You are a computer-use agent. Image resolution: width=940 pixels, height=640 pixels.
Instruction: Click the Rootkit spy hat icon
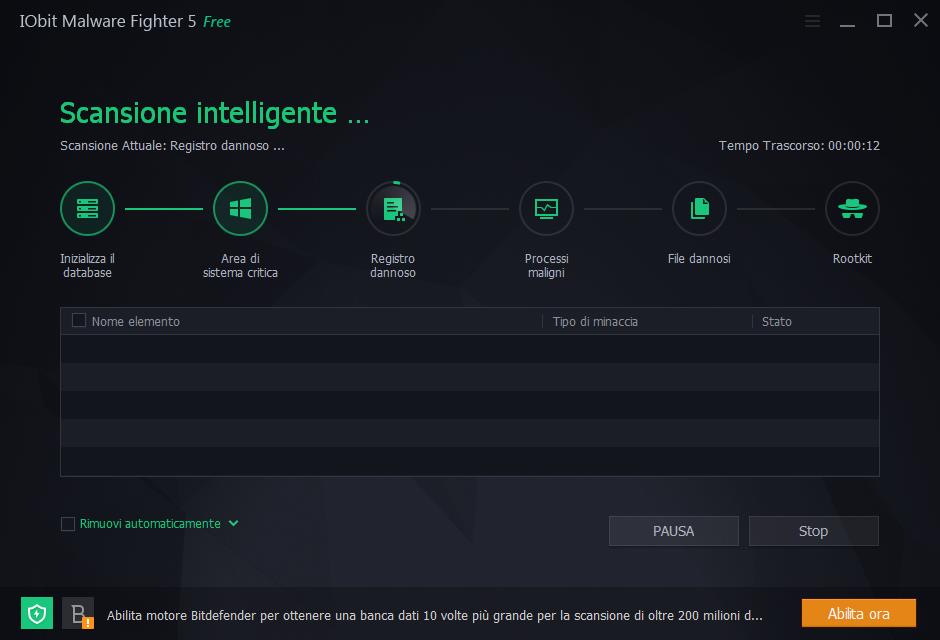(x=852, y=208)
